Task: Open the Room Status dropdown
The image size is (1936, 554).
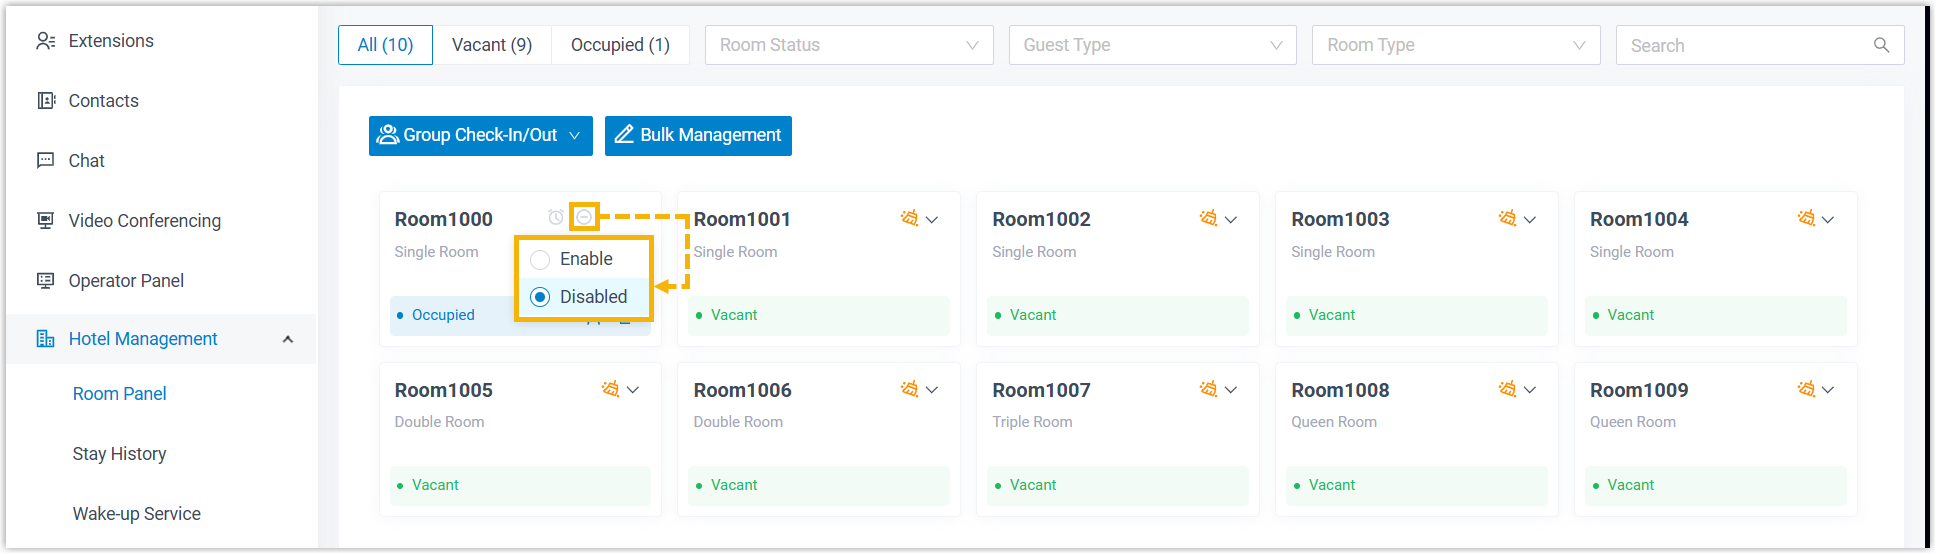Action: 848,45
